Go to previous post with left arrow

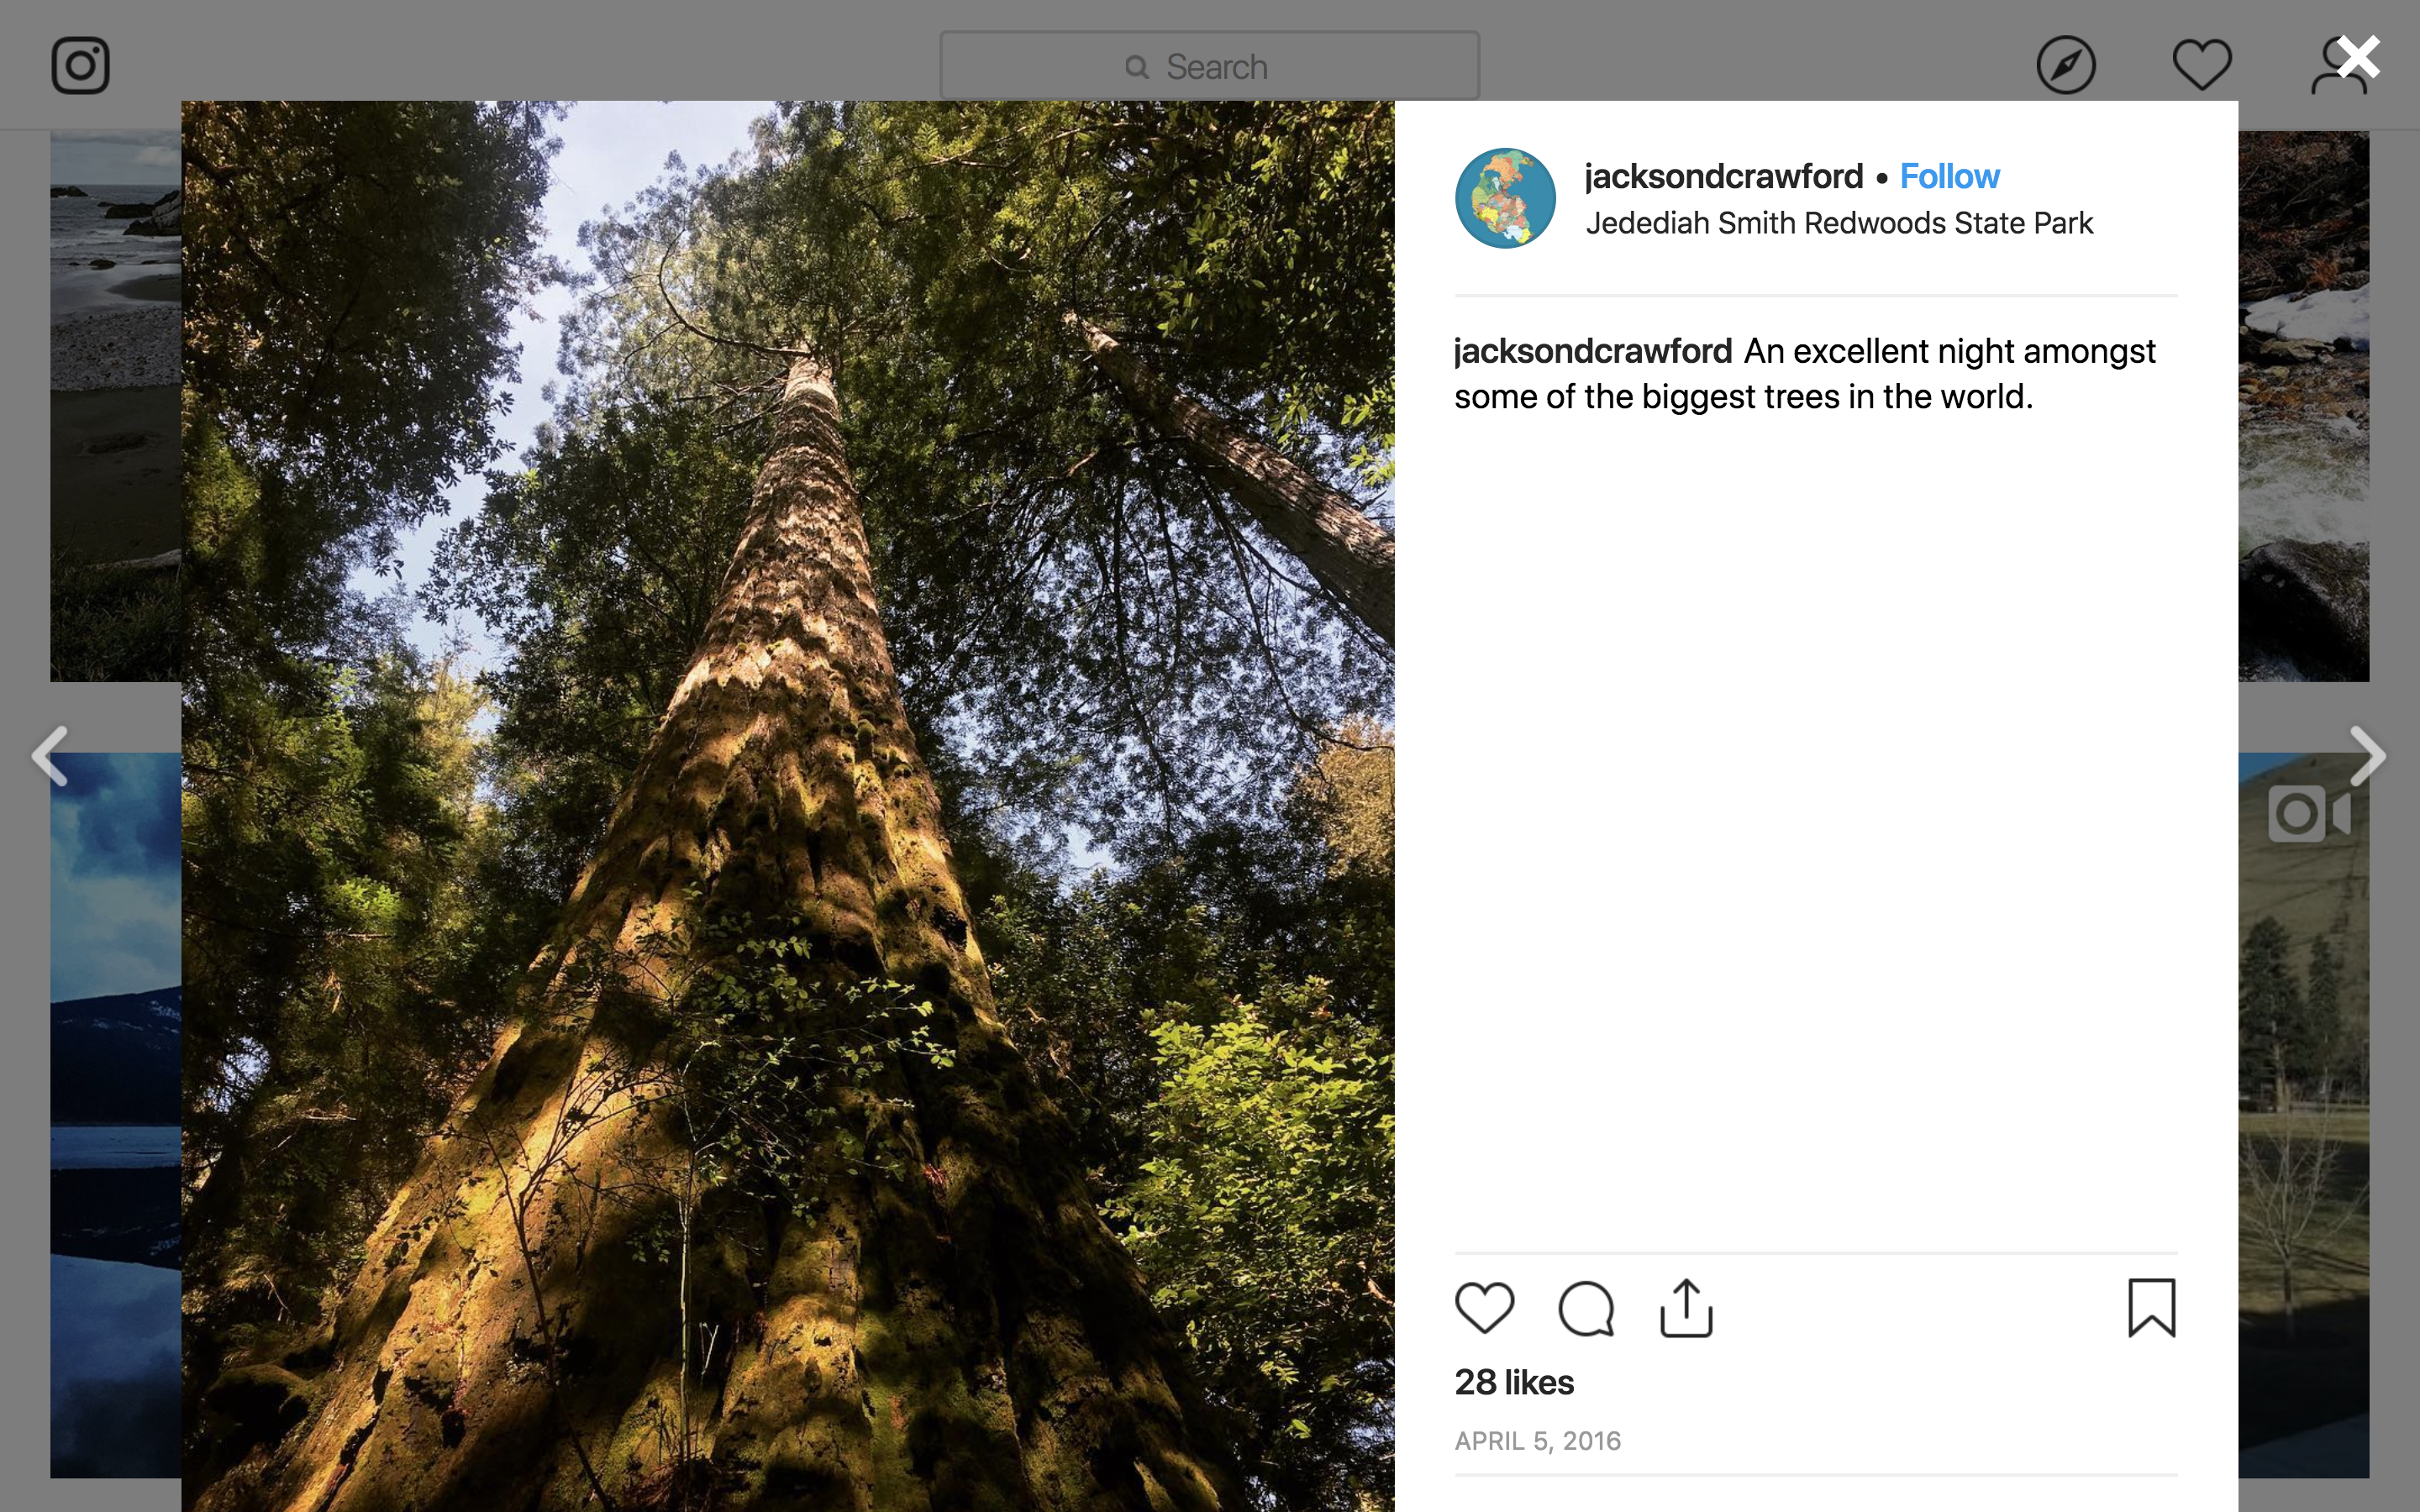point(49,756)
